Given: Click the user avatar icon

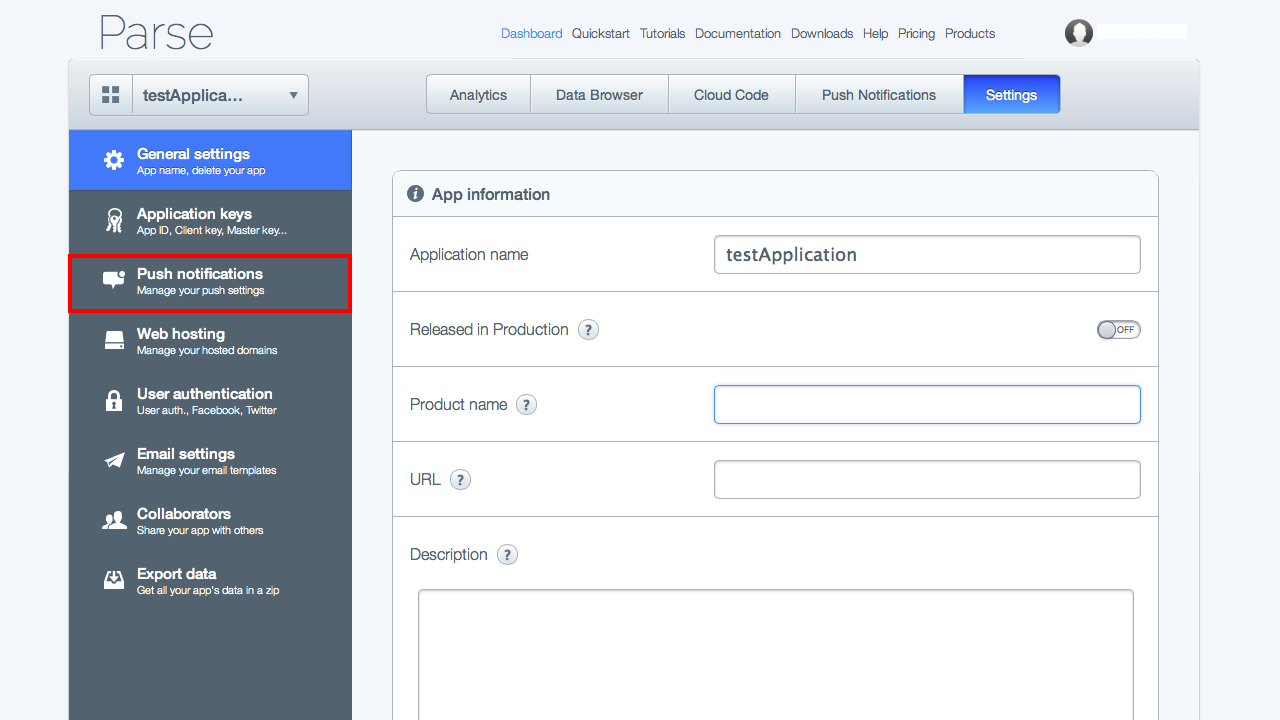Looking at the screenshot, I should [x=1079, y=33].
